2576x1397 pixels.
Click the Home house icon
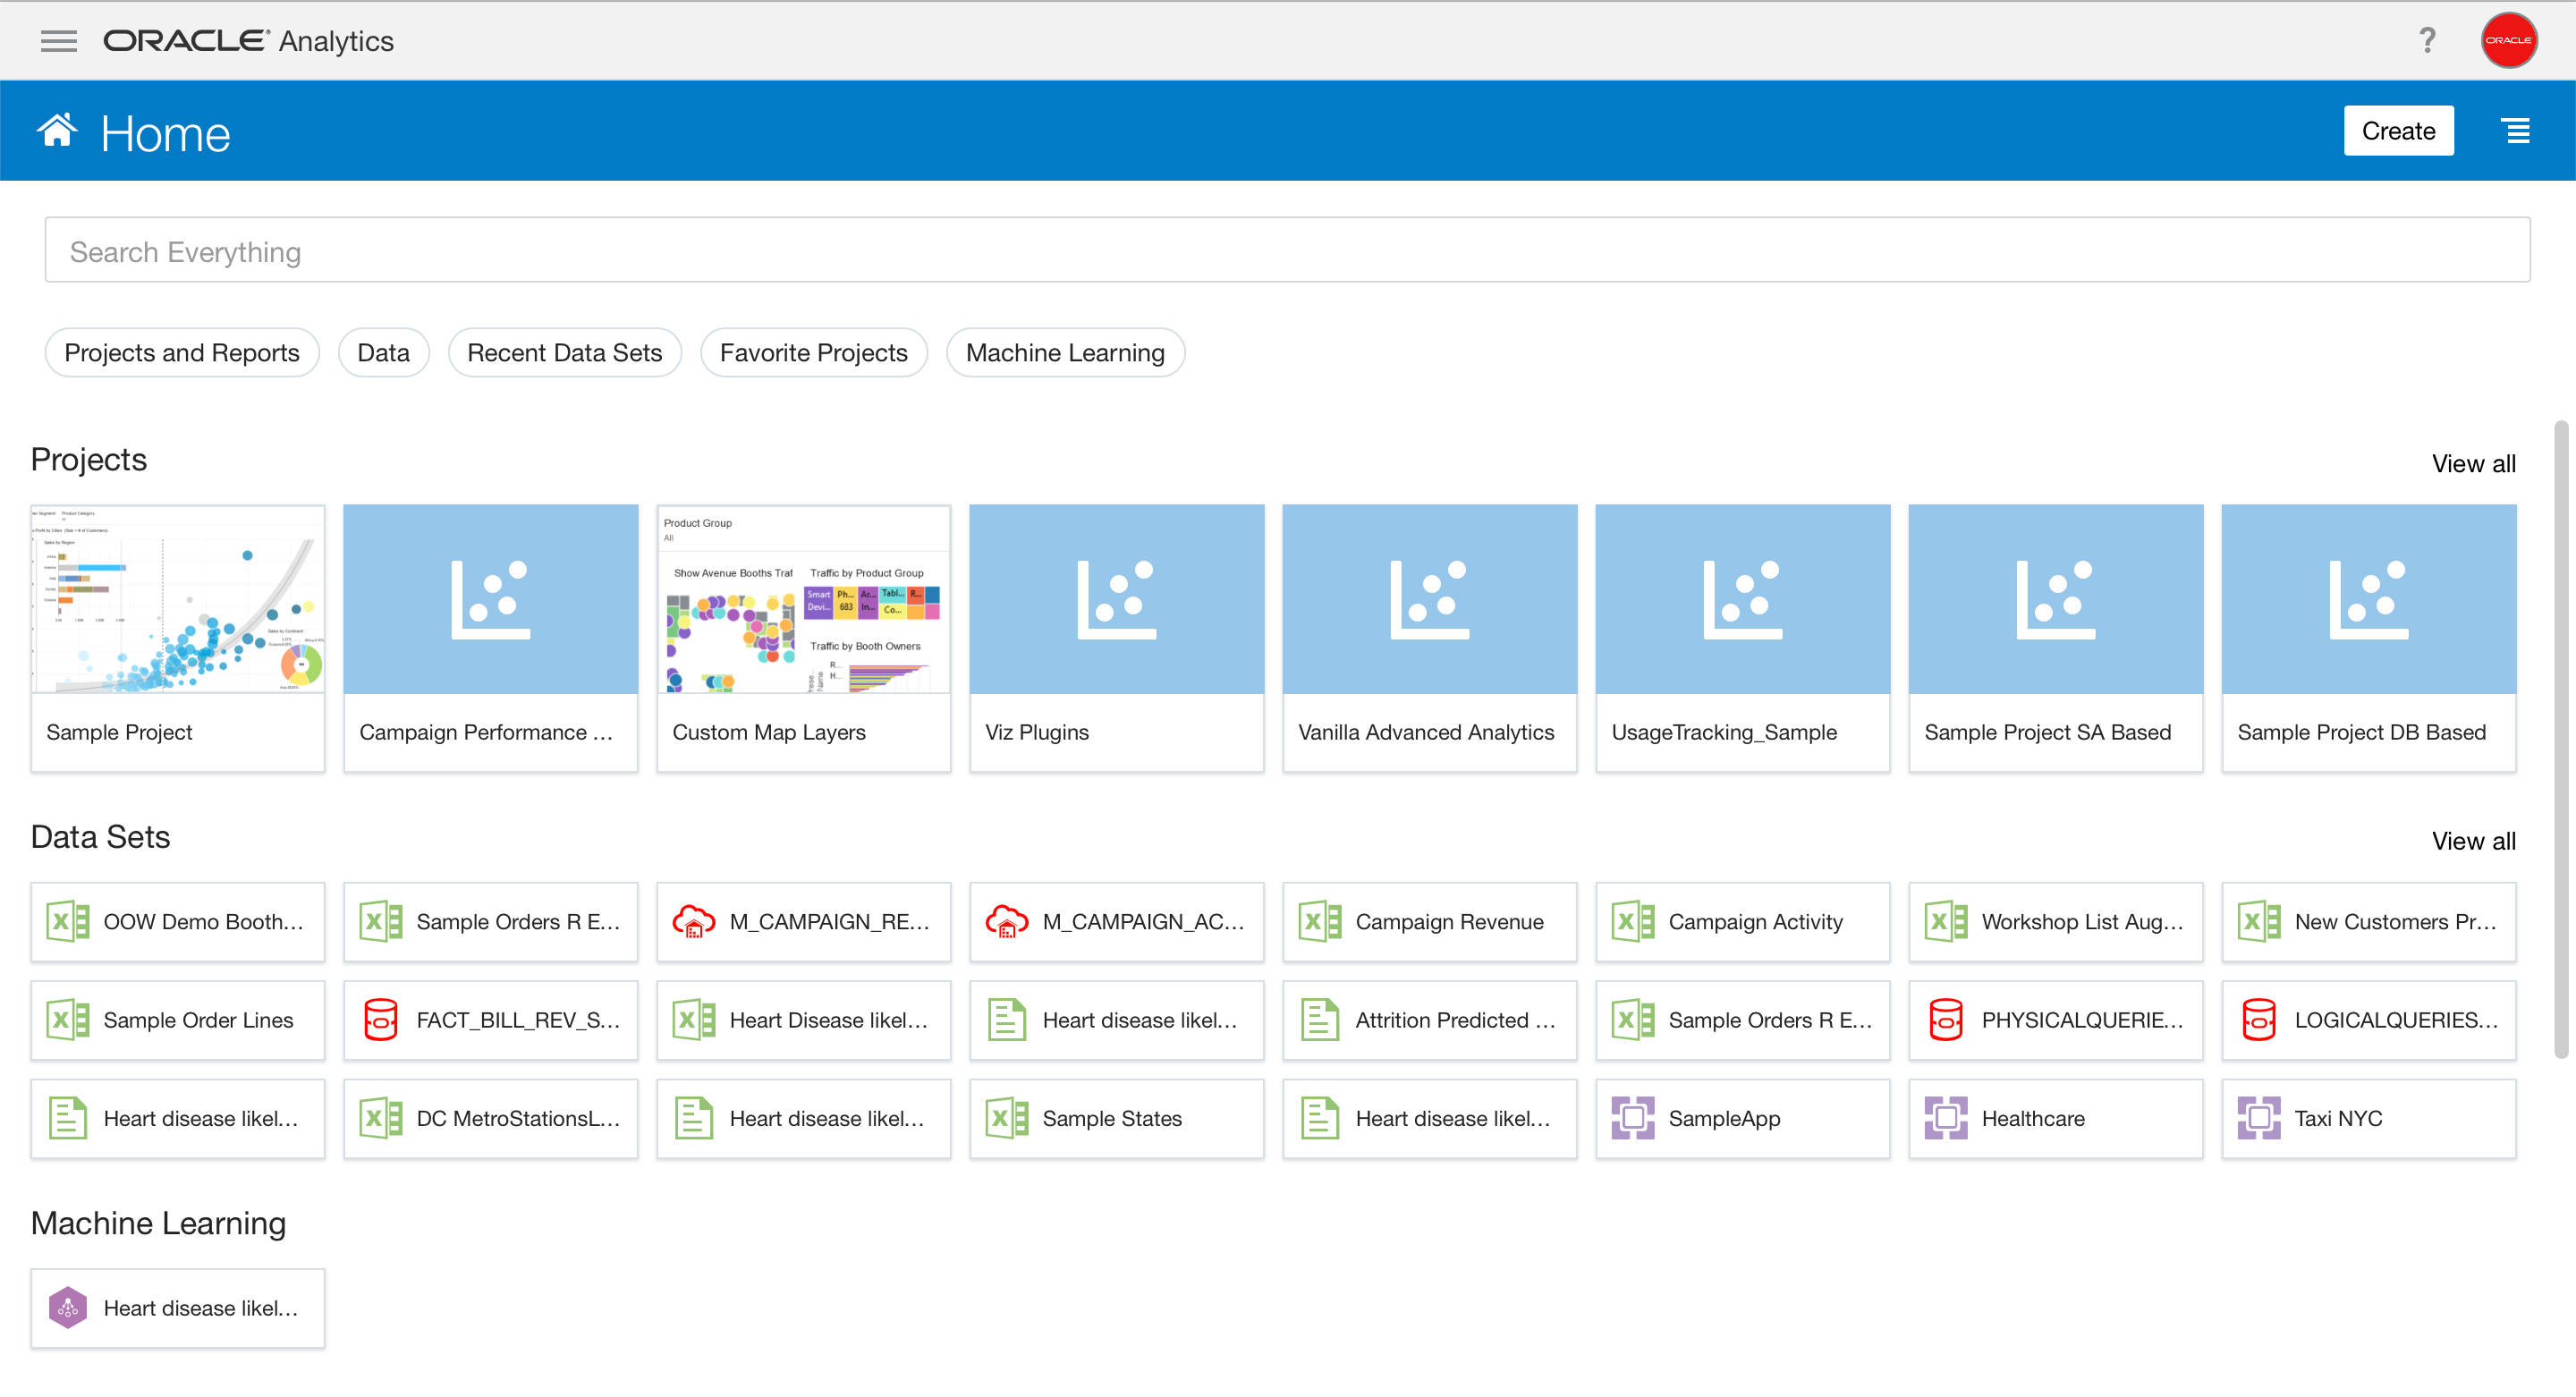click(x=57, y=130)
